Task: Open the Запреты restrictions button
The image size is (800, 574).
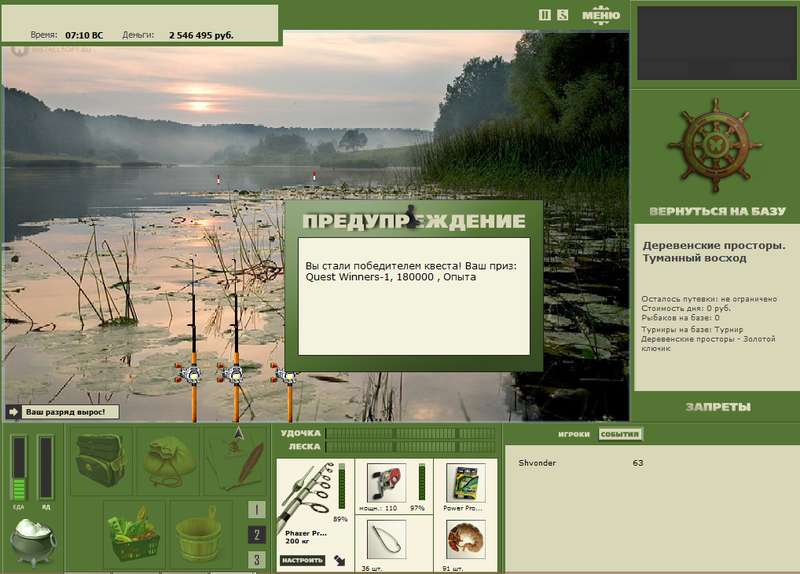Action: pyautogui.click(x=718, y=407)
